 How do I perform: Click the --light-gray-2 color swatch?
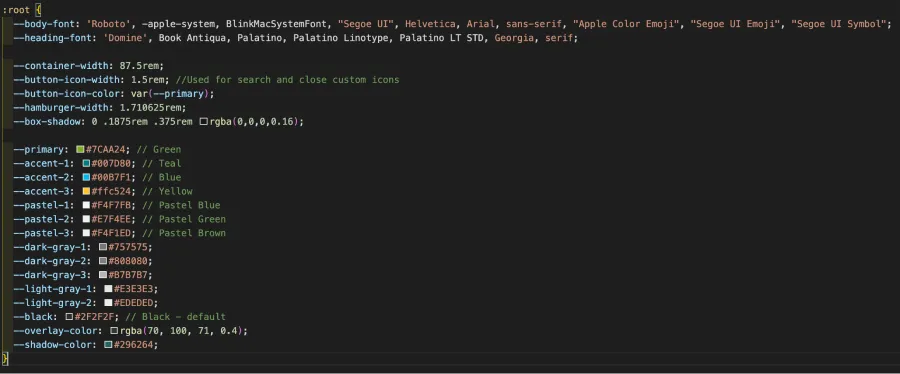tap(108, 303)
